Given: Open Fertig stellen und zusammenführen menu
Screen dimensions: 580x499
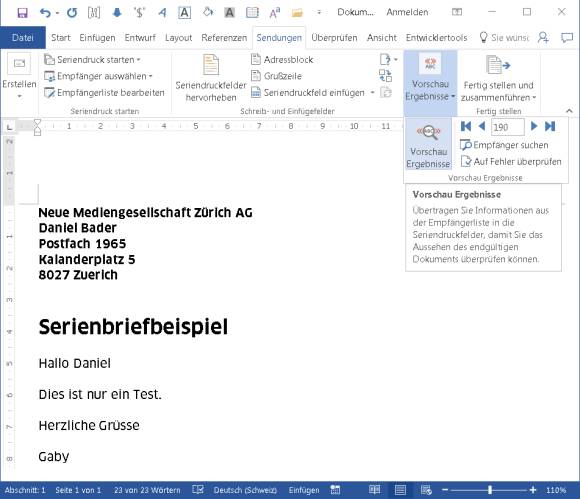Looking at the screenshot, I should click(x=498, y=78).
